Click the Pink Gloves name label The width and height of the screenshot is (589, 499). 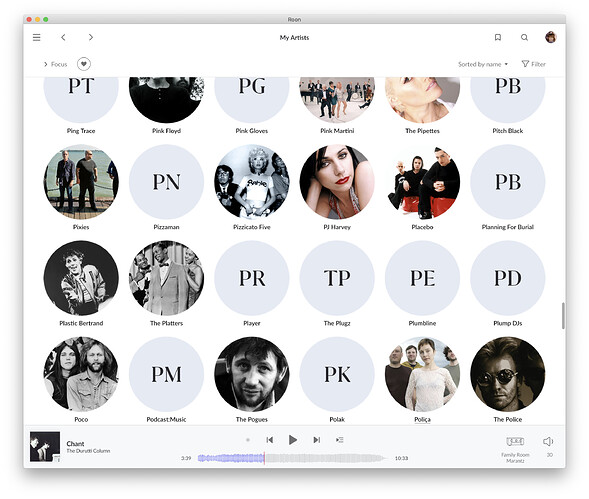tap(252, 131)
